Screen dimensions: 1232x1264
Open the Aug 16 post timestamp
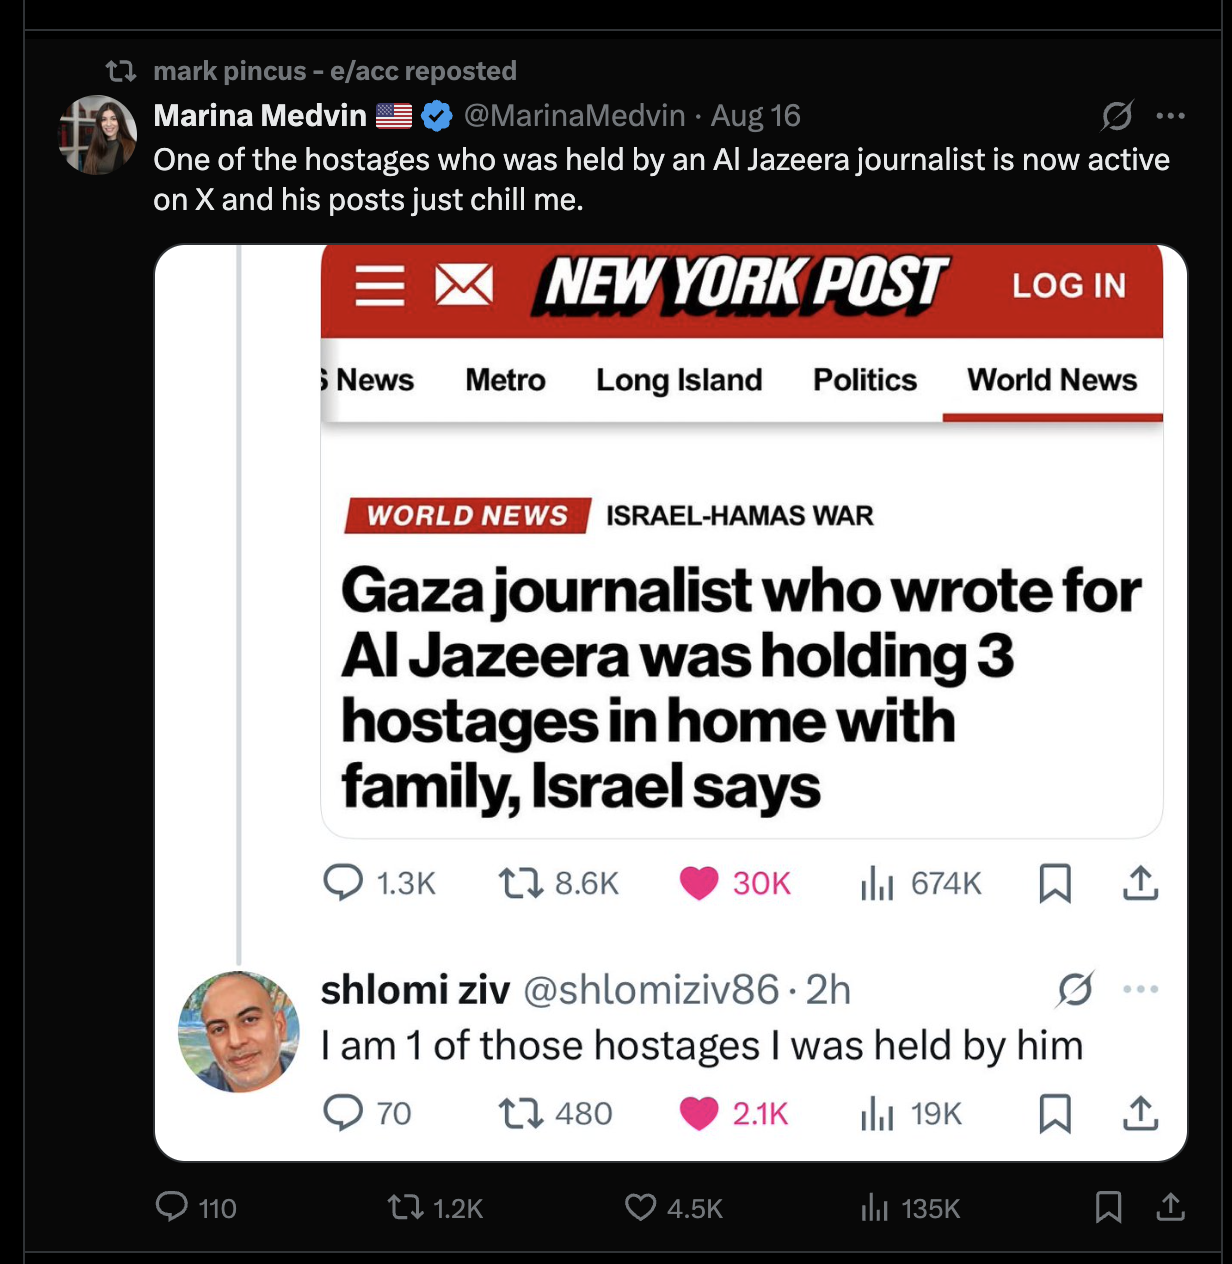point(756,116)
